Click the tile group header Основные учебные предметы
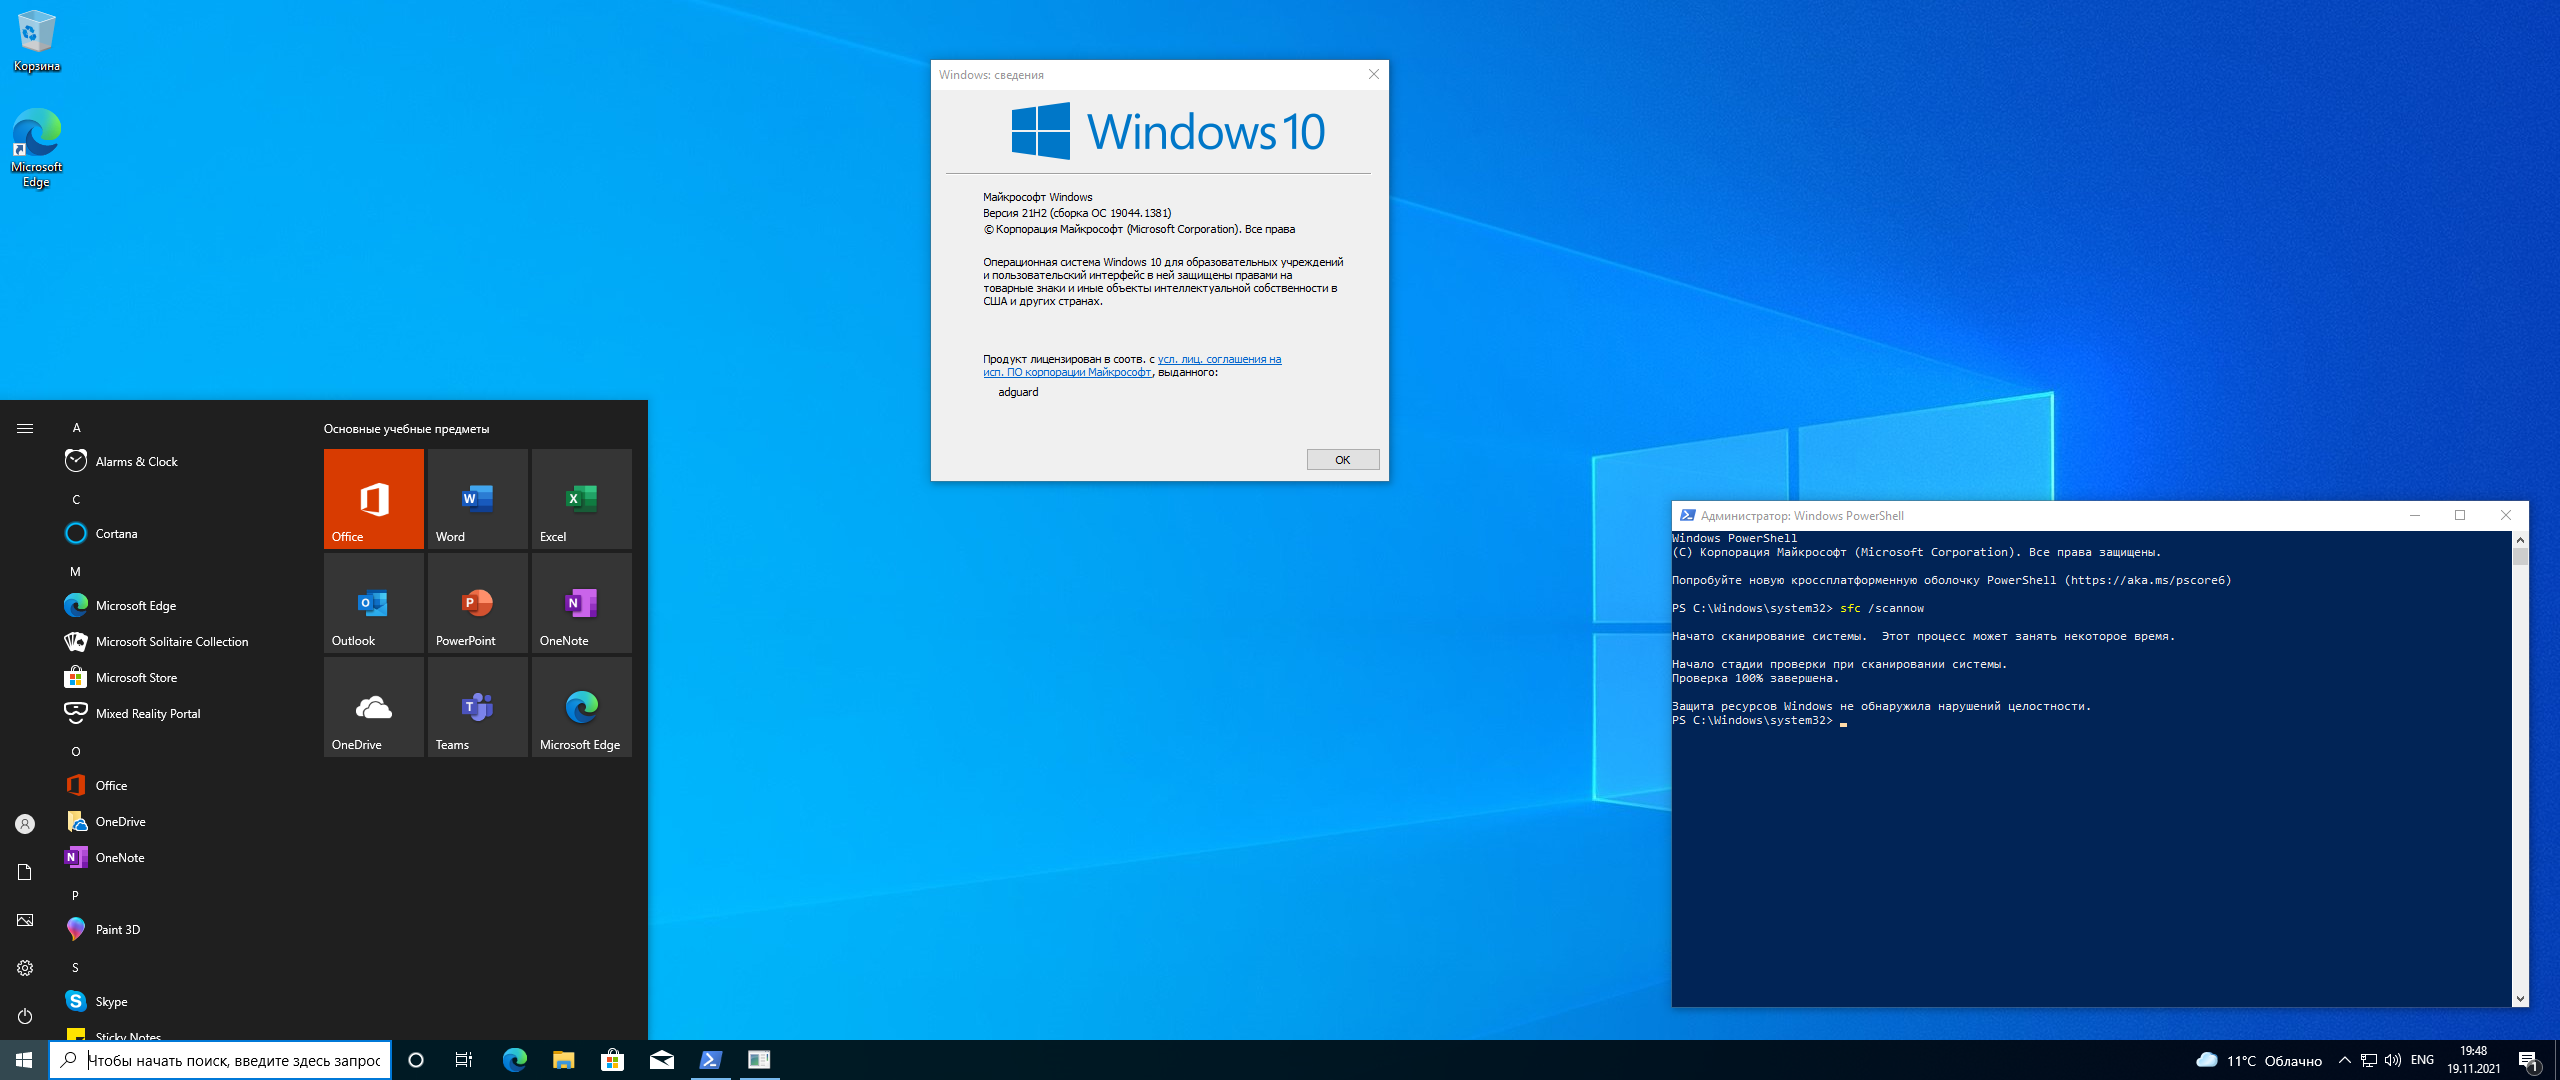2560x1080 pixels. (406, 429)
